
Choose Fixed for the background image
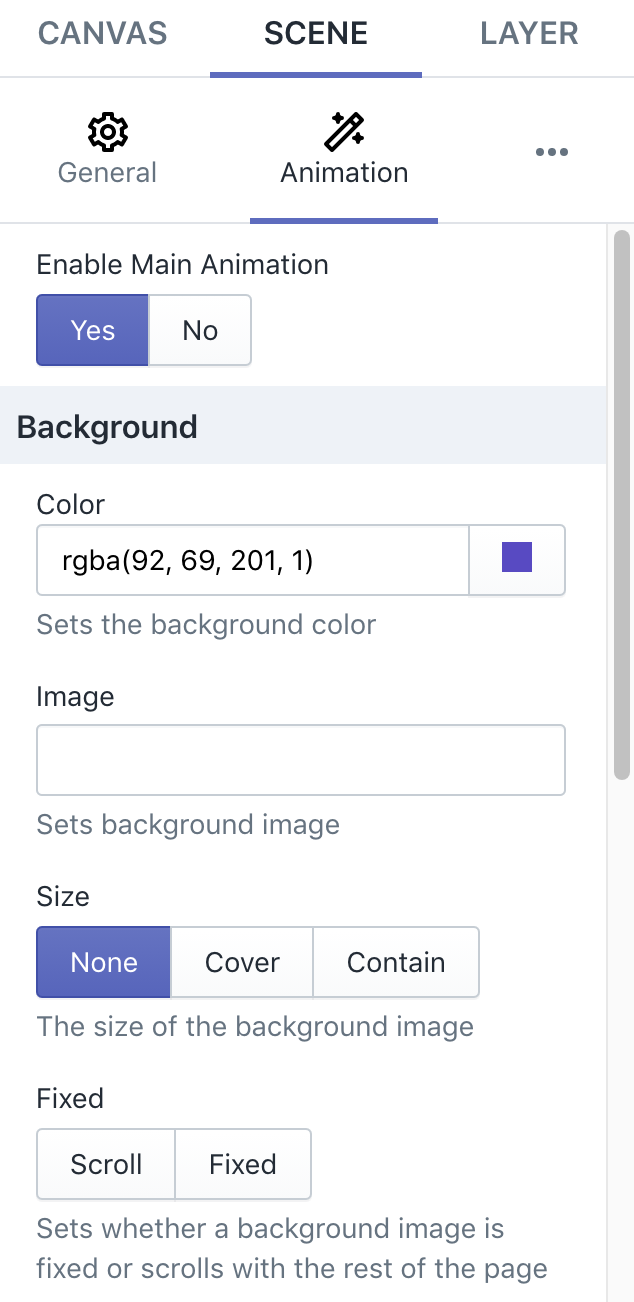pyautogui.click(x=243, y=1164)
